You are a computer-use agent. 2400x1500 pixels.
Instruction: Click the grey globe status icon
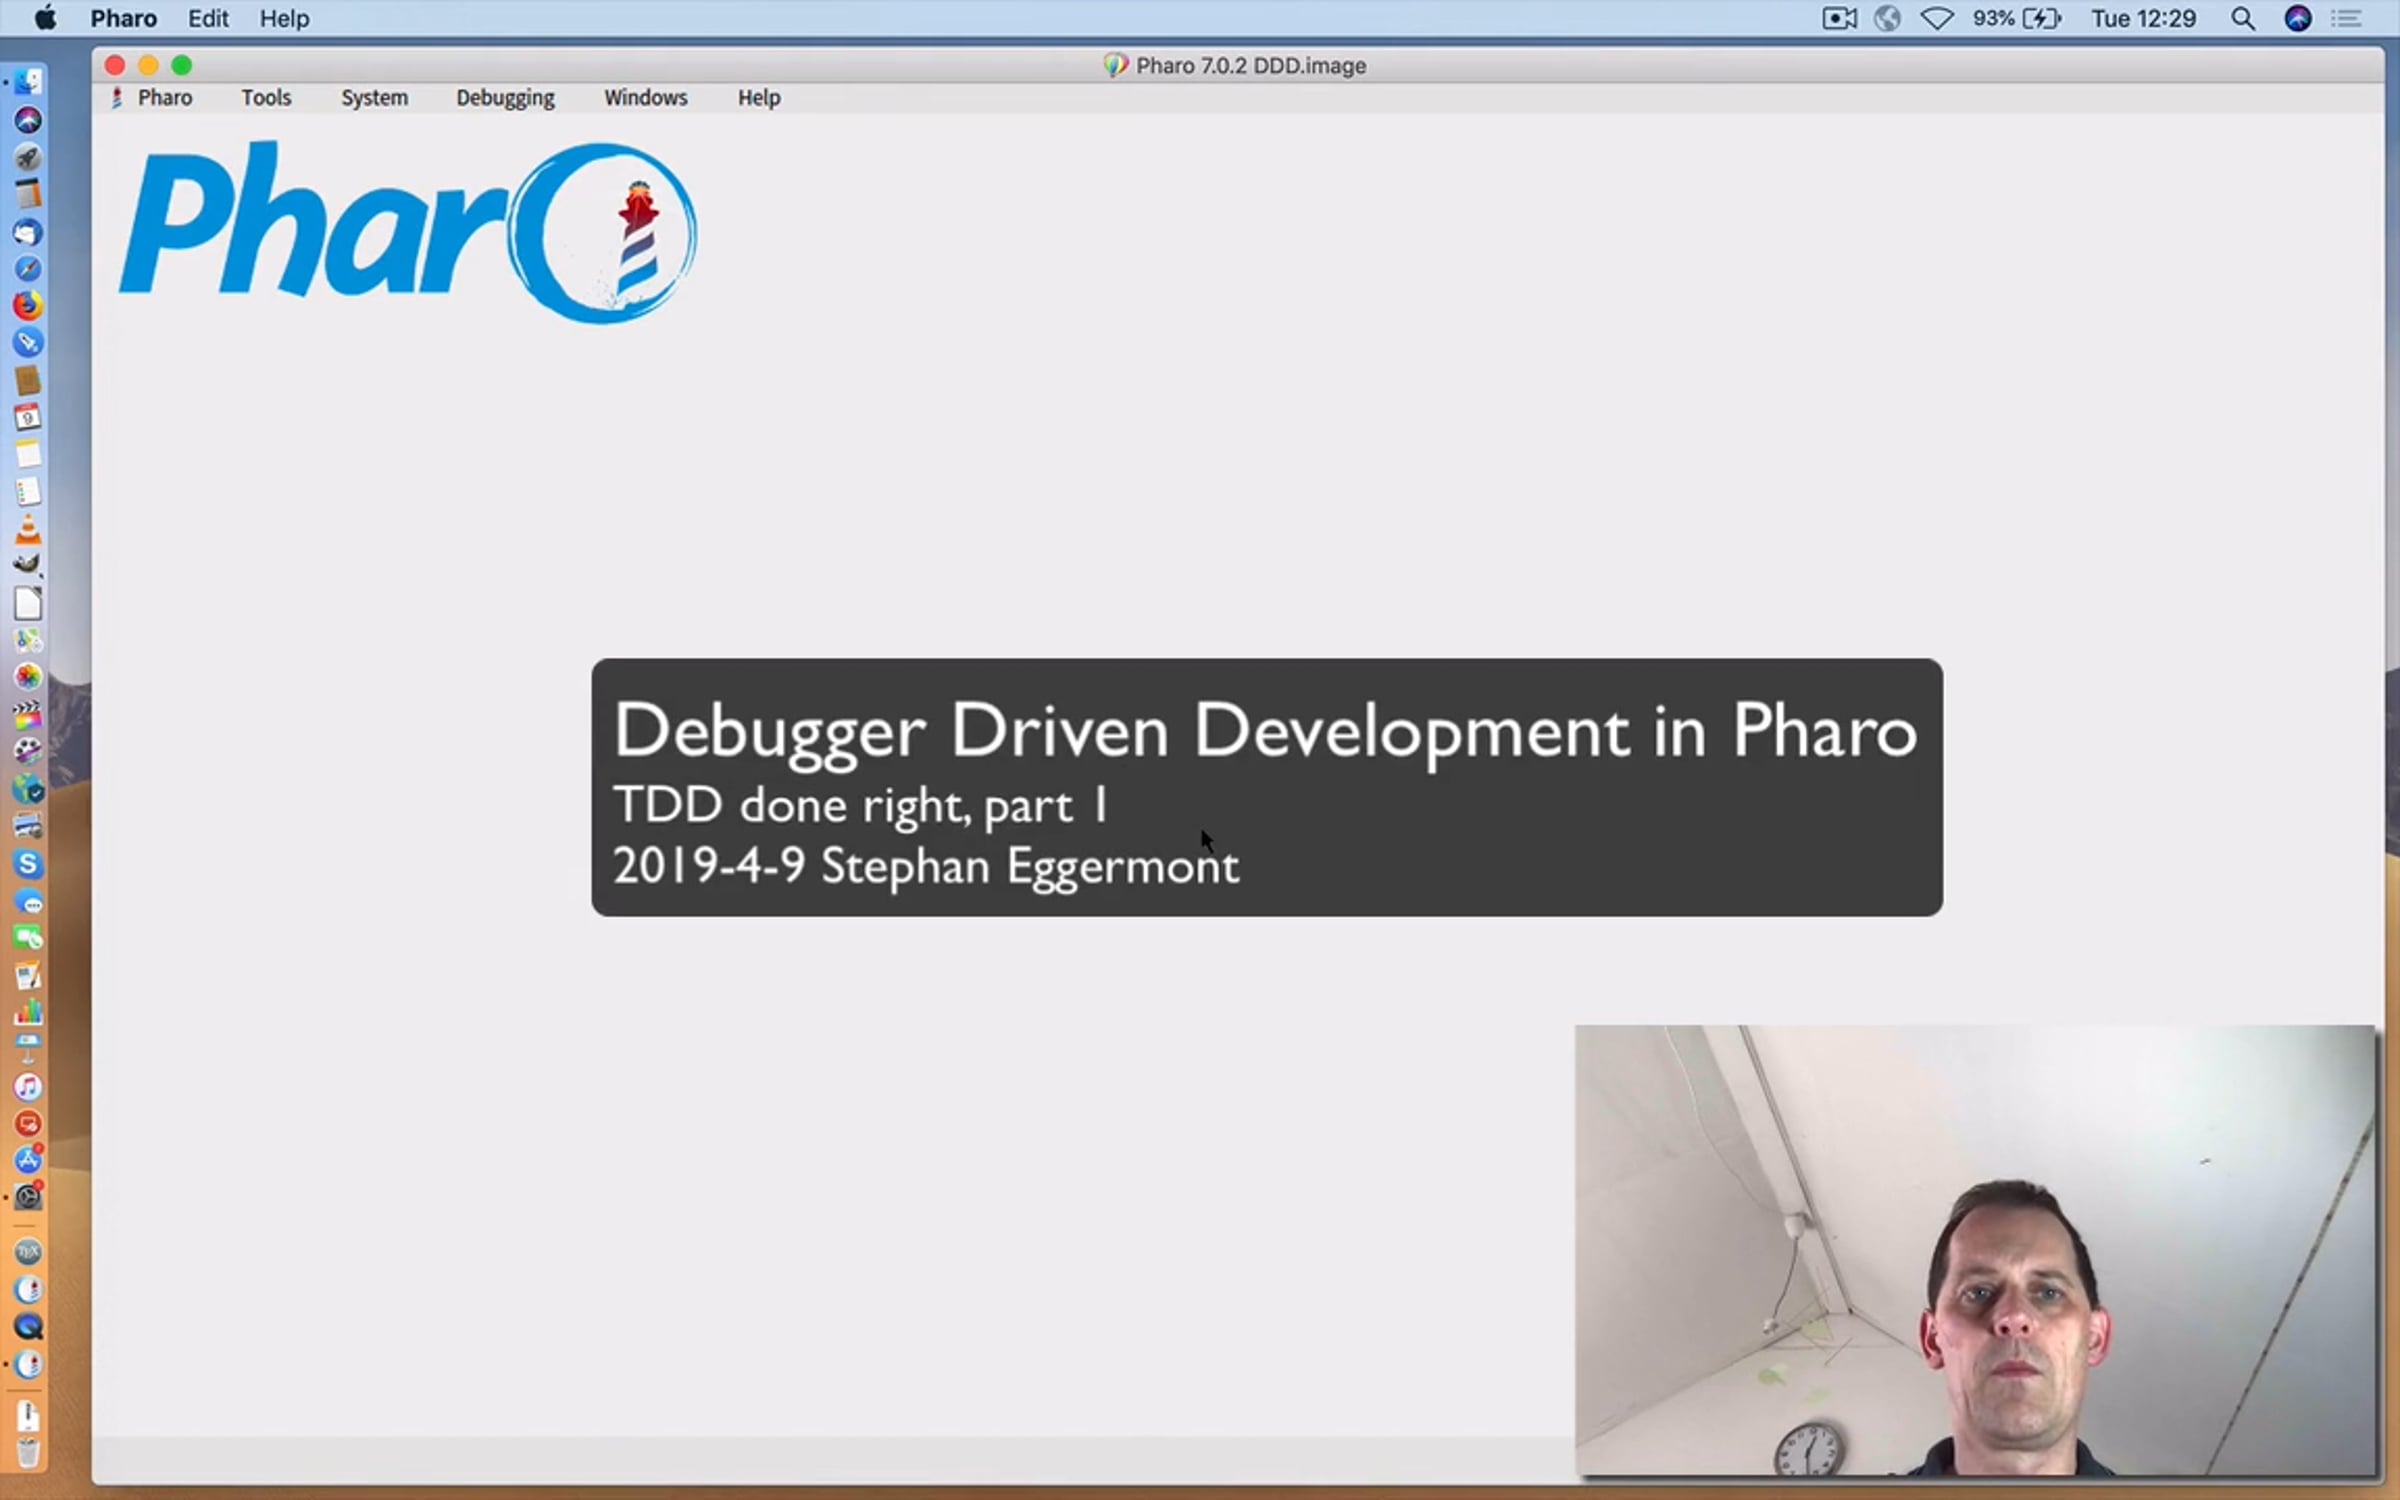click(1887, 19)
